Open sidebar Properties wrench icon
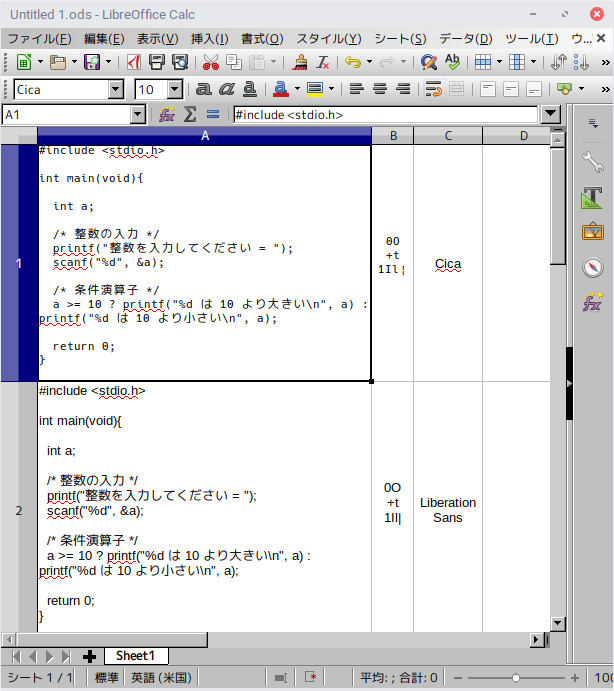This screenshot has height=691, width=614. coord(592,162)
